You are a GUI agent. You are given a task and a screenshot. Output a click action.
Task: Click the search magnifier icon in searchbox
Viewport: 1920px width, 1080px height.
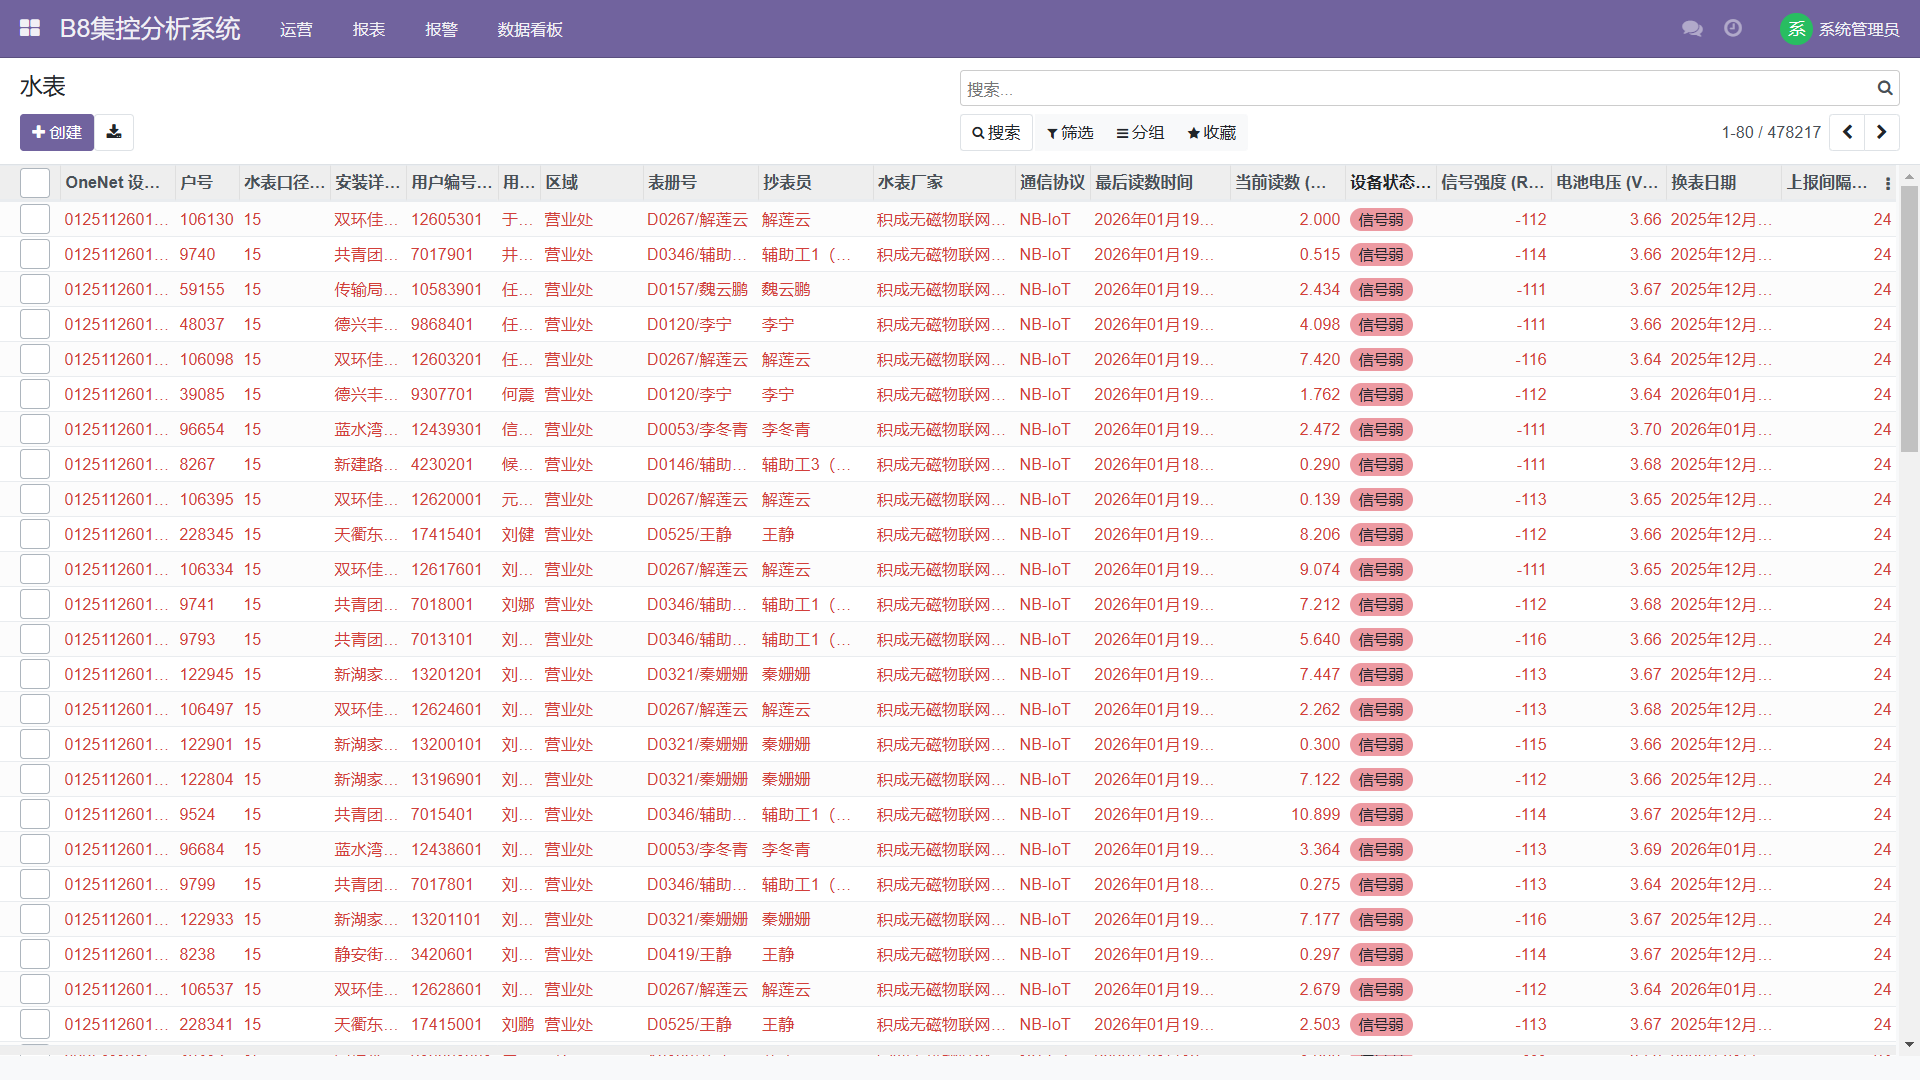click(1884, 88)
